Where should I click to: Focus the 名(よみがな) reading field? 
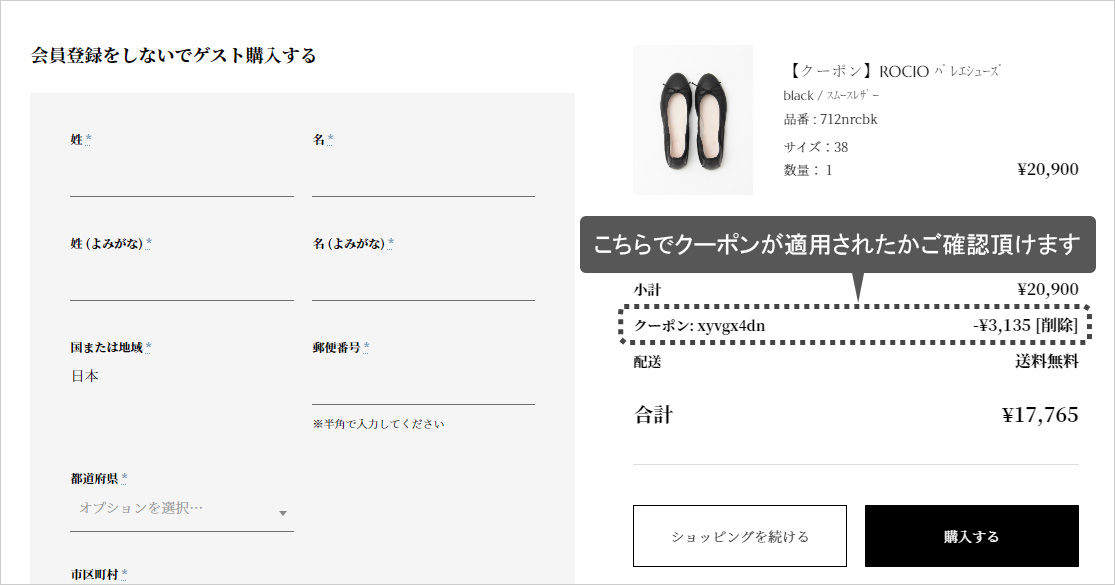(x=423, y=281)
